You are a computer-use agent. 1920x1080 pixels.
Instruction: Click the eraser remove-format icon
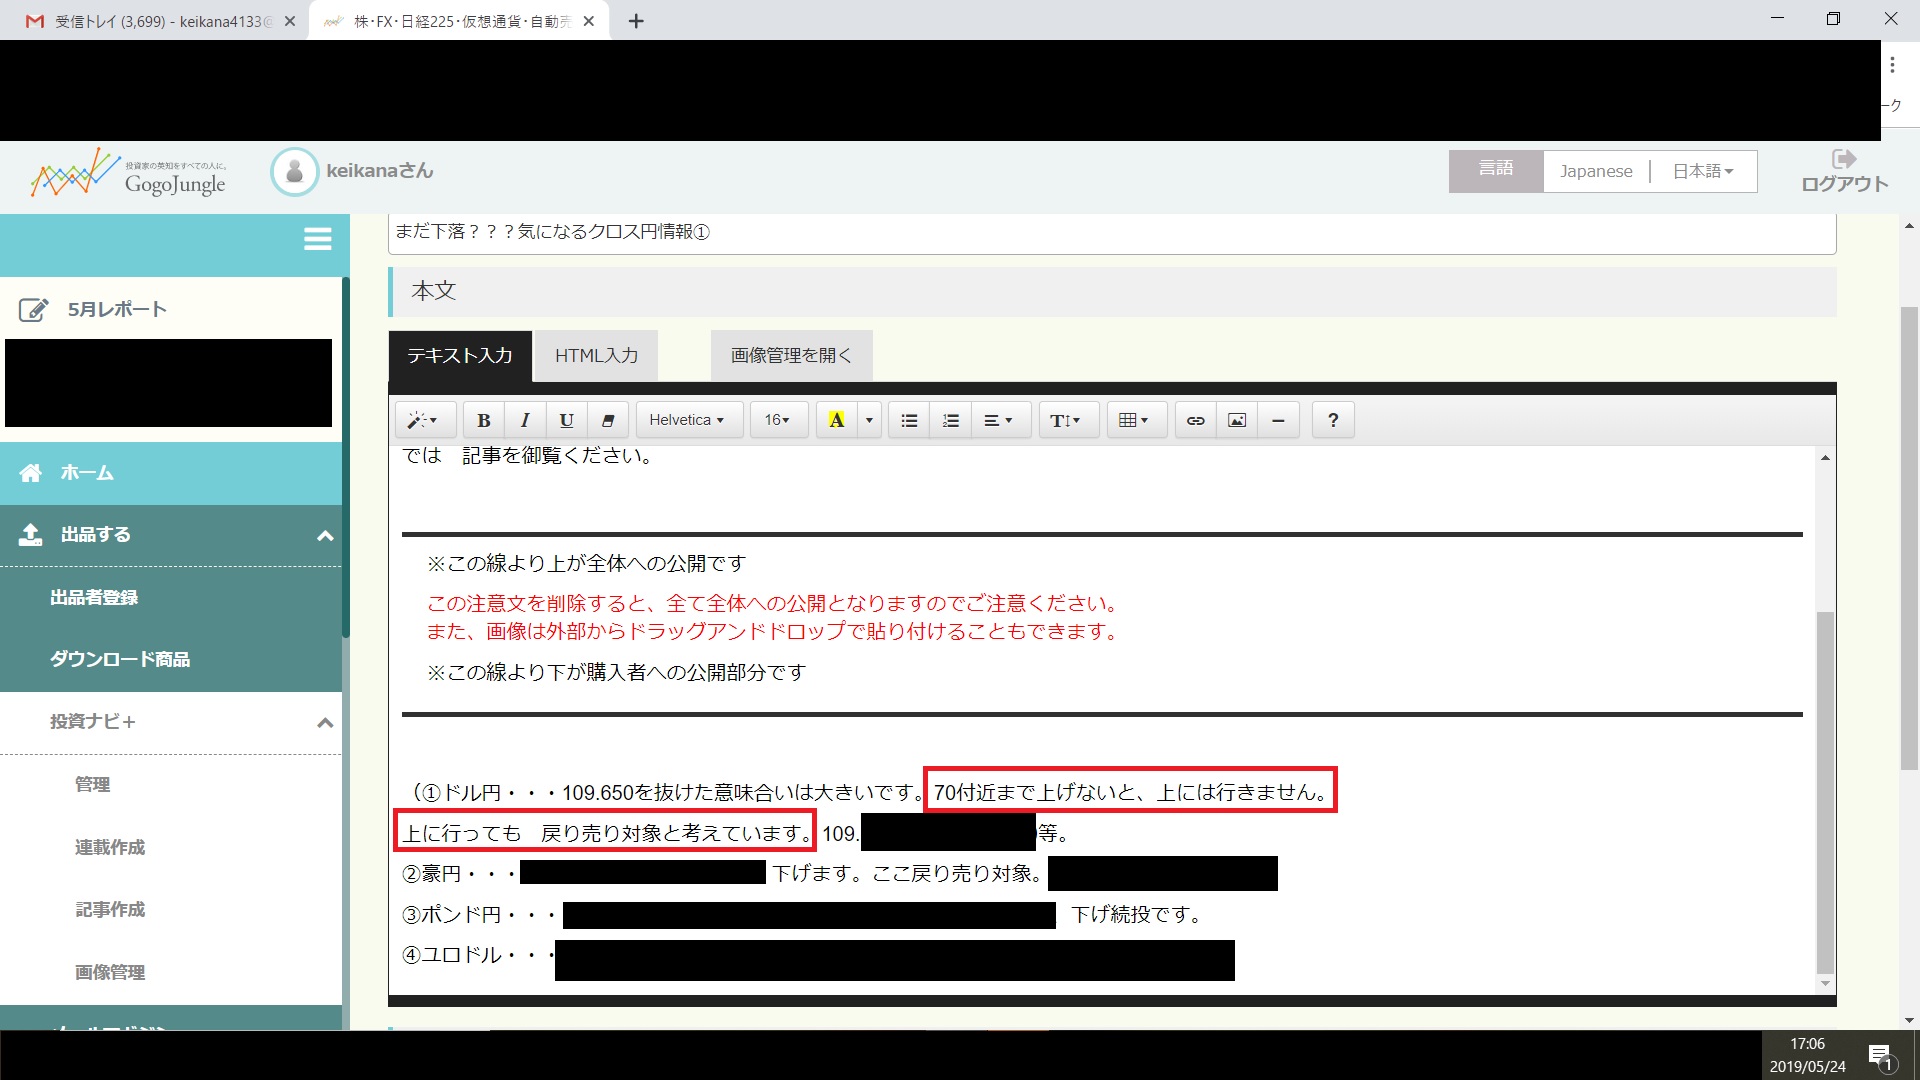[607, 420]
